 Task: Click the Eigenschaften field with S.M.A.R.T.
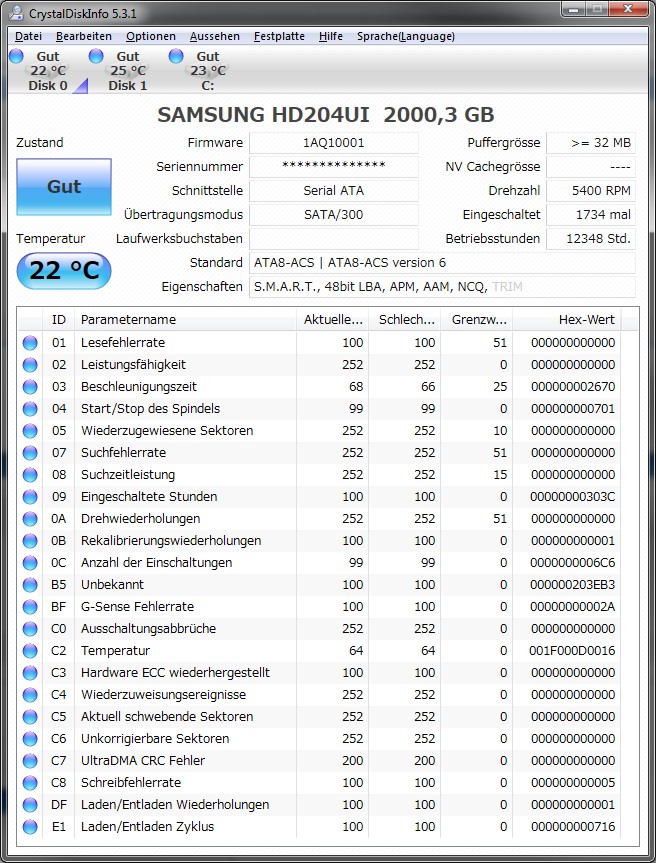(442, 287)
